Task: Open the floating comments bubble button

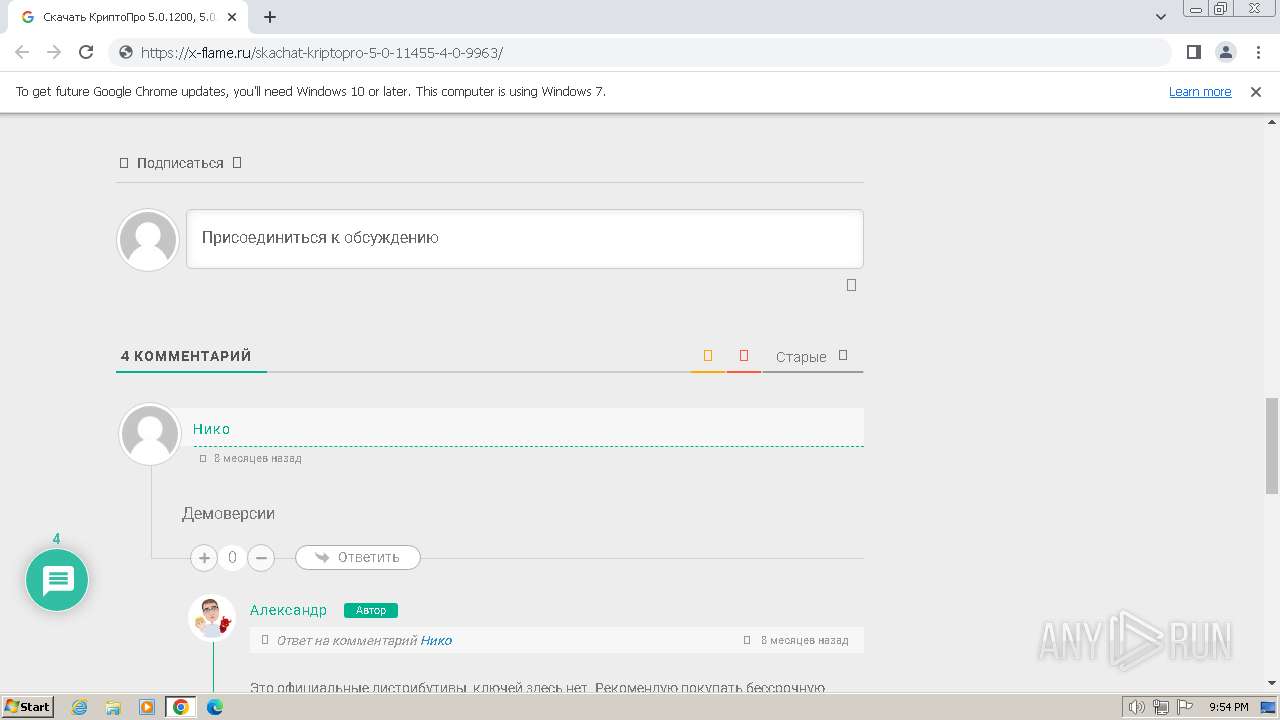Action: coord(57,580)
